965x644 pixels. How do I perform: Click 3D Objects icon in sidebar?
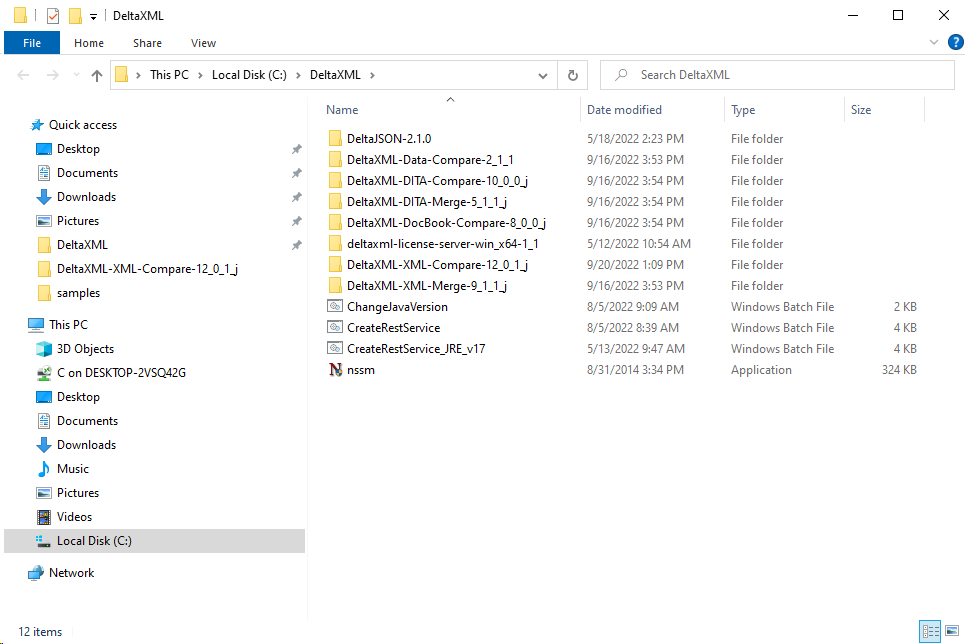click(x=44, y=349)
